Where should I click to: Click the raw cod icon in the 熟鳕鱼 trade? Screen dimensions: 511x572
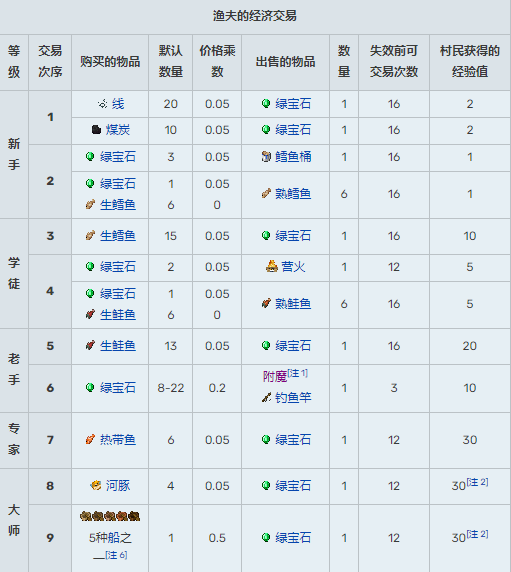tap(90, 205)
